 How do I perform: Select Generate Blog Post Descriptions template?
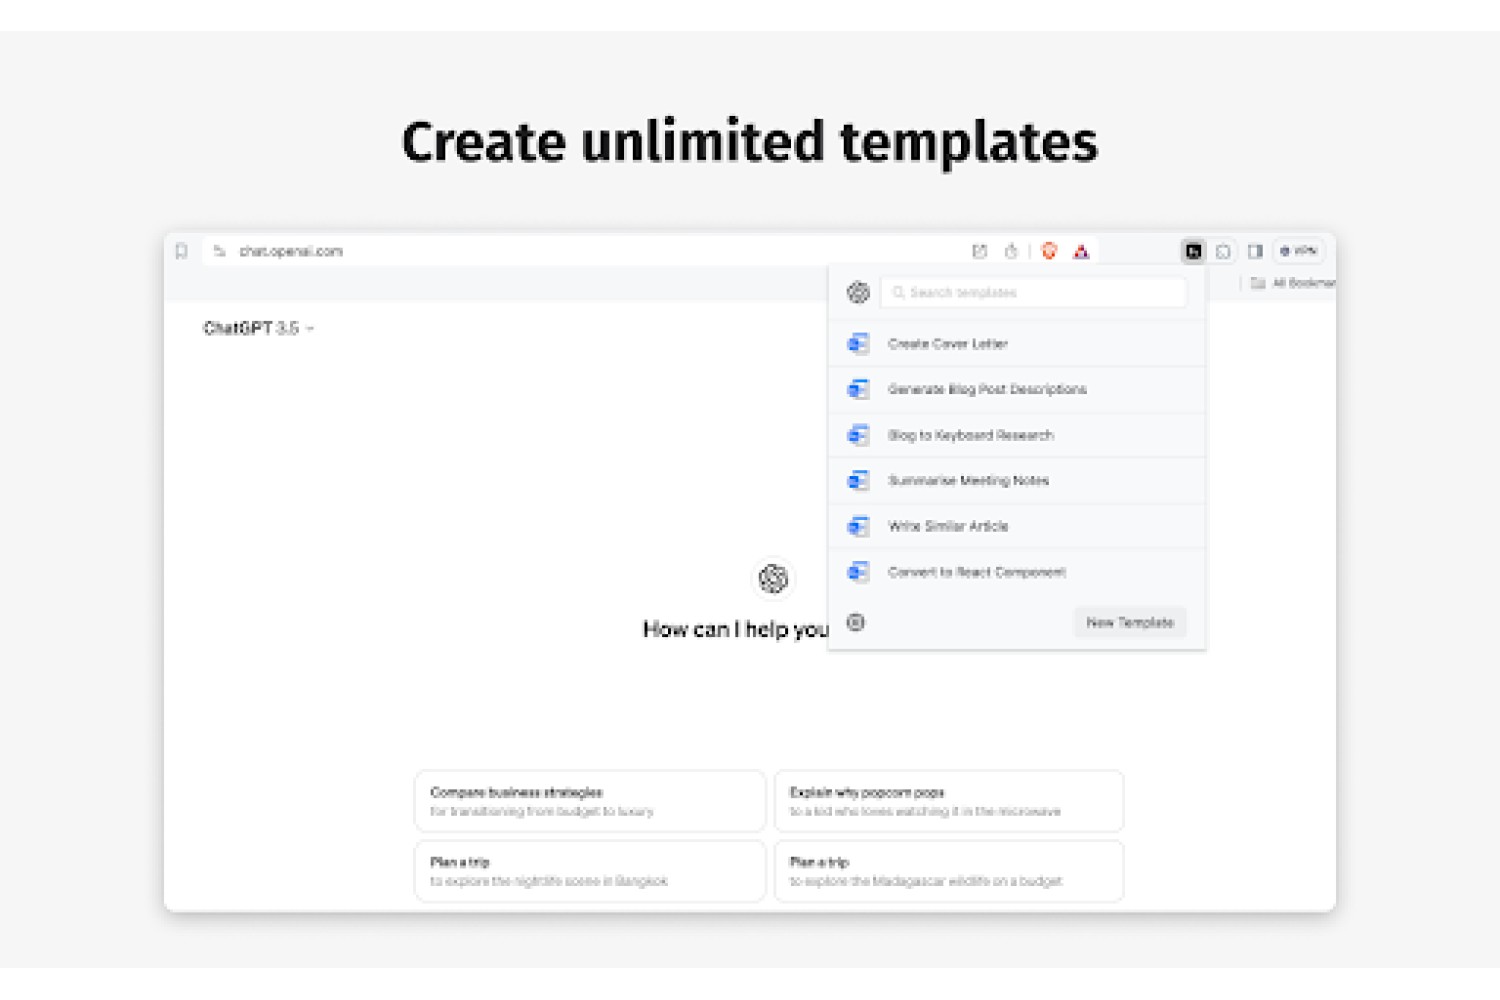point(1017,389)
